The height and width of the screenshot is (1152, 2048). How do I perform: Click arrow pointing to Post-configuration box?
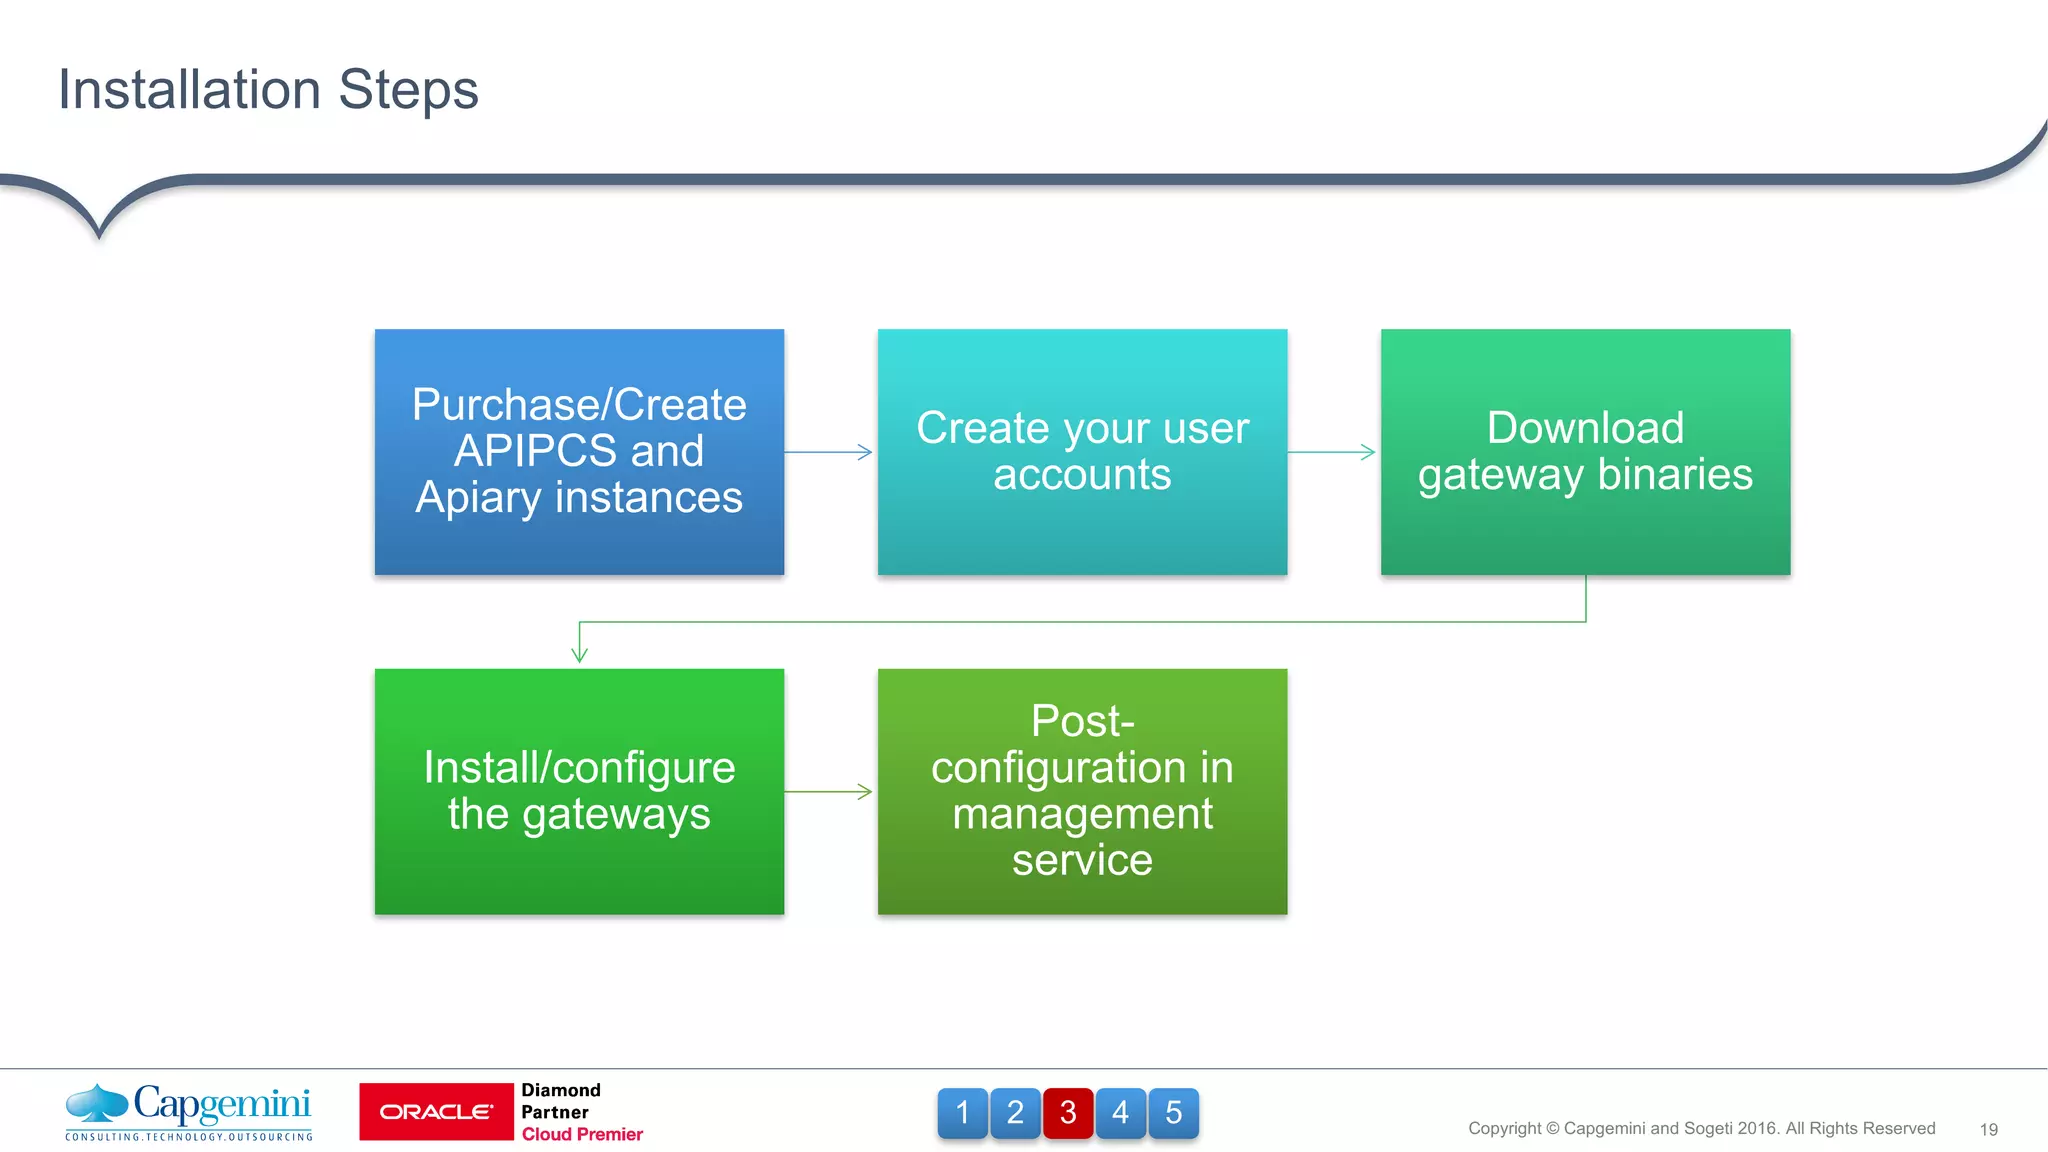[830, 792]
